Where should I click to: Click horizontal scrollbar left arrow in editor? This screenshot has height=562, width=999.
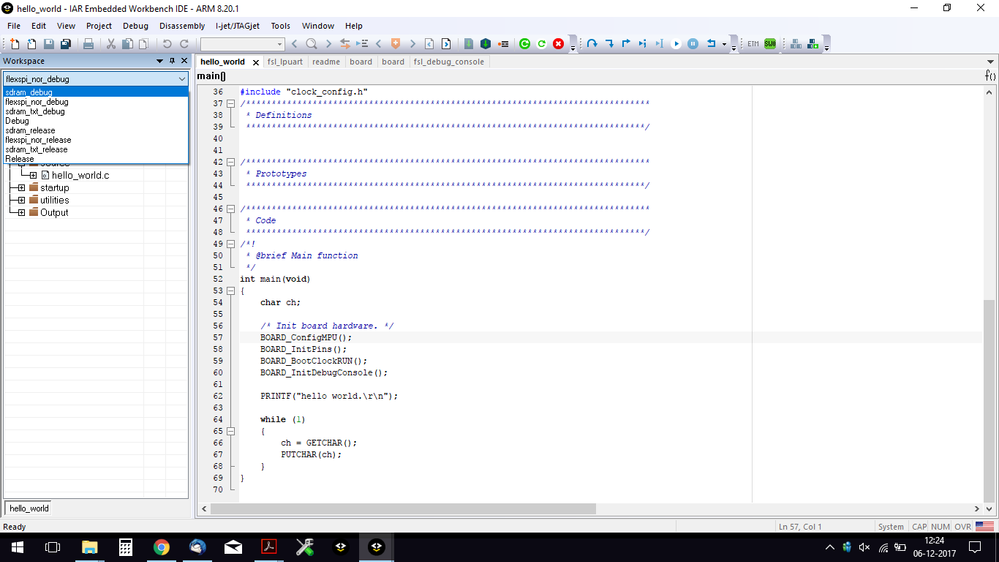pos(204,508)
